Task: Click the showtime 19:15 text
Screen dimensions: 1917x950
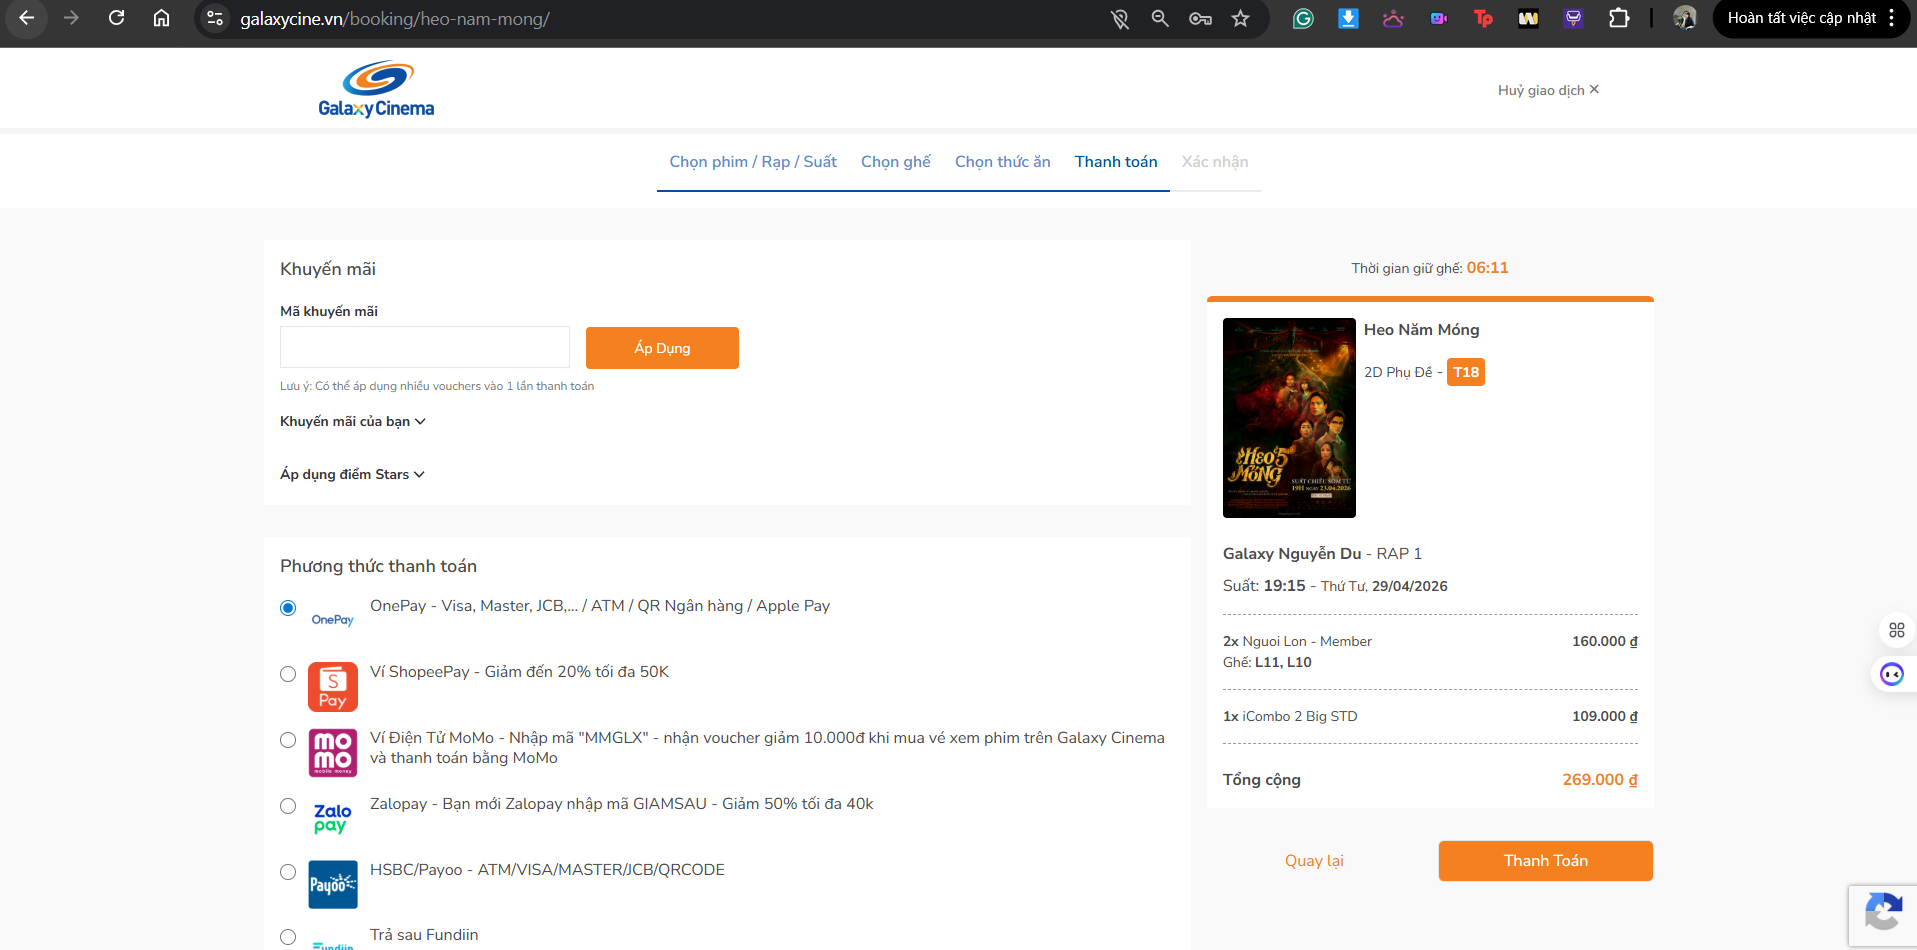Action: [1284, 586]
